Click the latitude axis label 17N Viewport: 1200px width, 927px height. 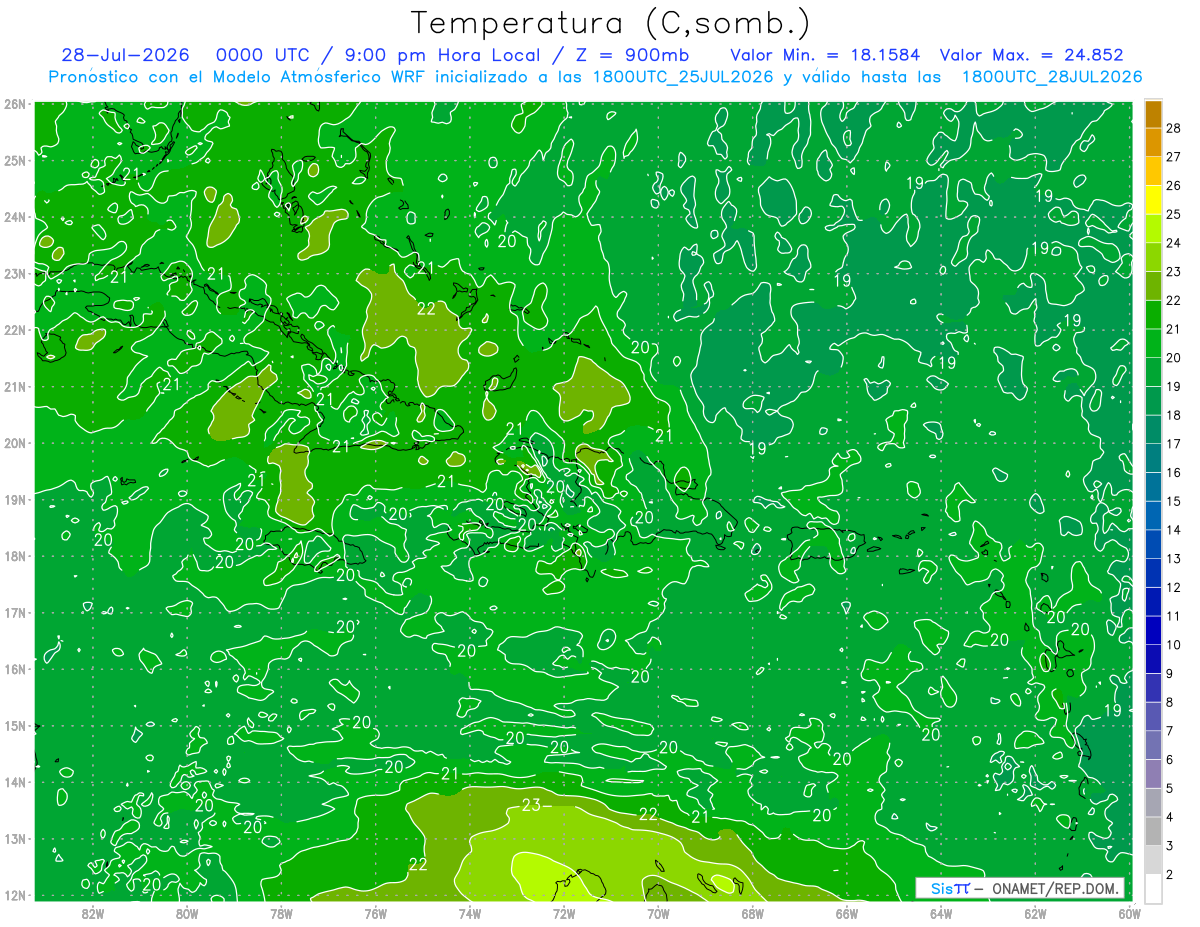click(15, 612)
